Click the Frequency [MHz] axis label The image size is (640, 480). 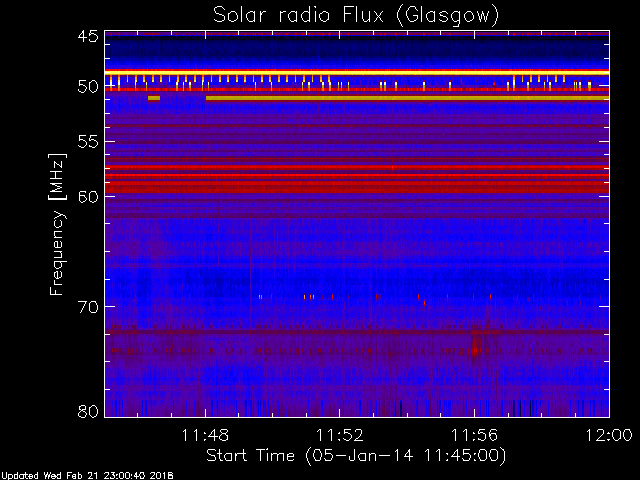[x=57, y=224]
